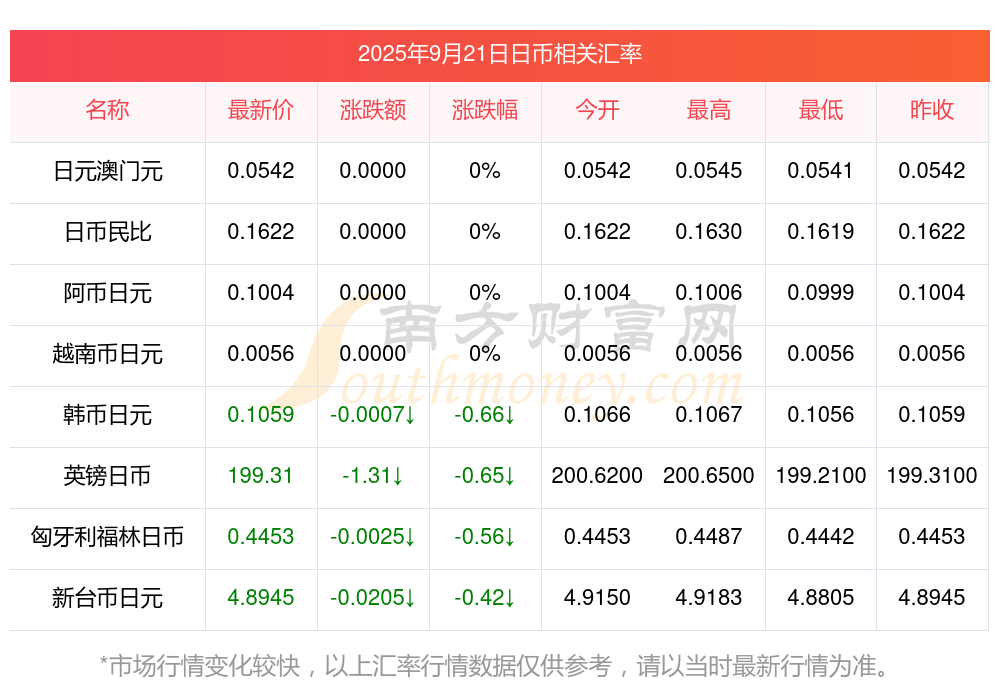Screen dimensions: 1000x698
Task: Click the 名称 column header
Action: coord(107,110)
